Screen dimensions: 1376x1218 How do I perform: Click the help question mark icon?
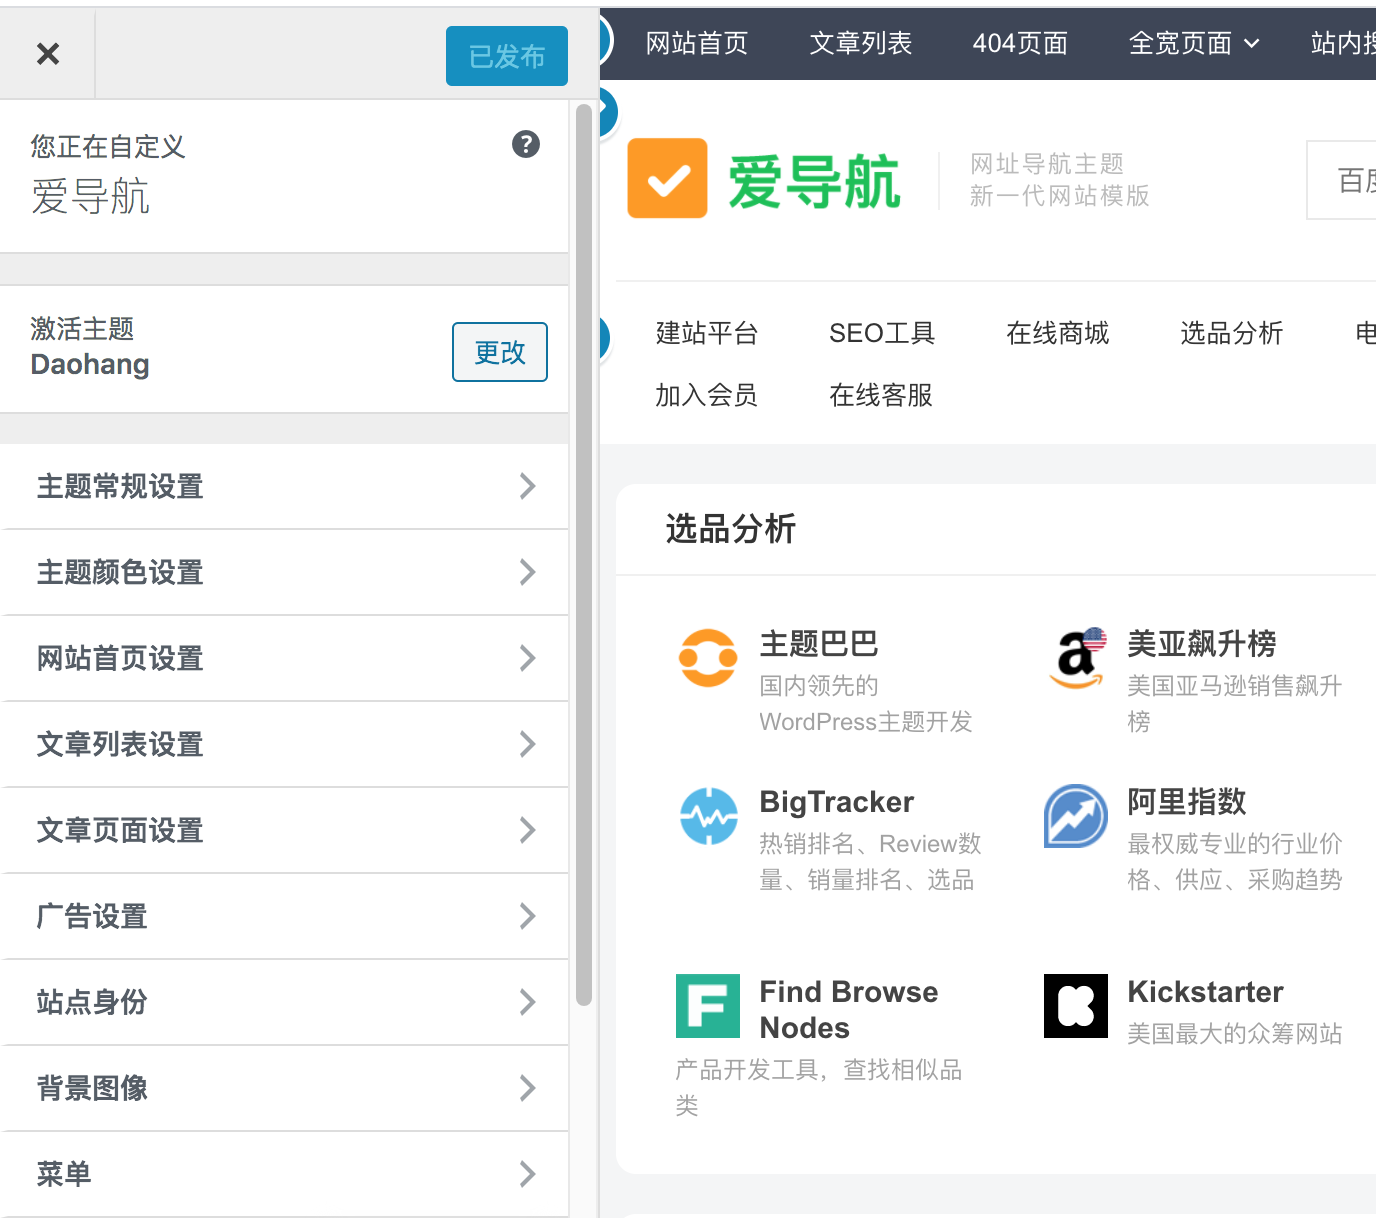click(x=526, y=144)
